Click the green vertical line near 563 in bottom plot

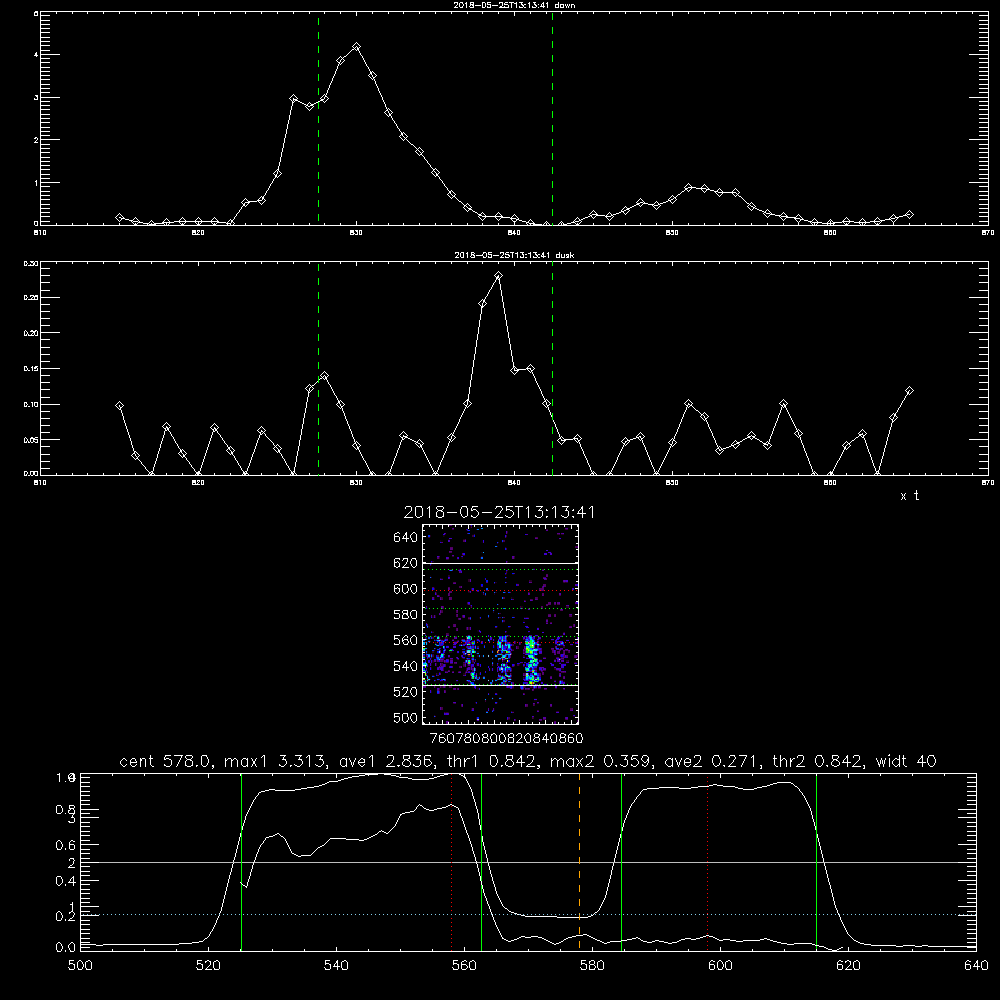point(481,862)
